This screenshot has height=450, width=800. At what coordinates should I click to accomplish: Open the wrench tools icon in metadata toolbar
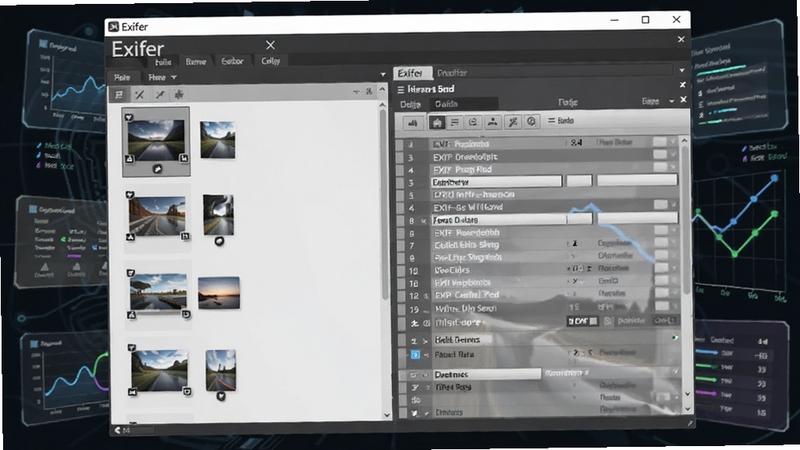[x=513, y=122]
